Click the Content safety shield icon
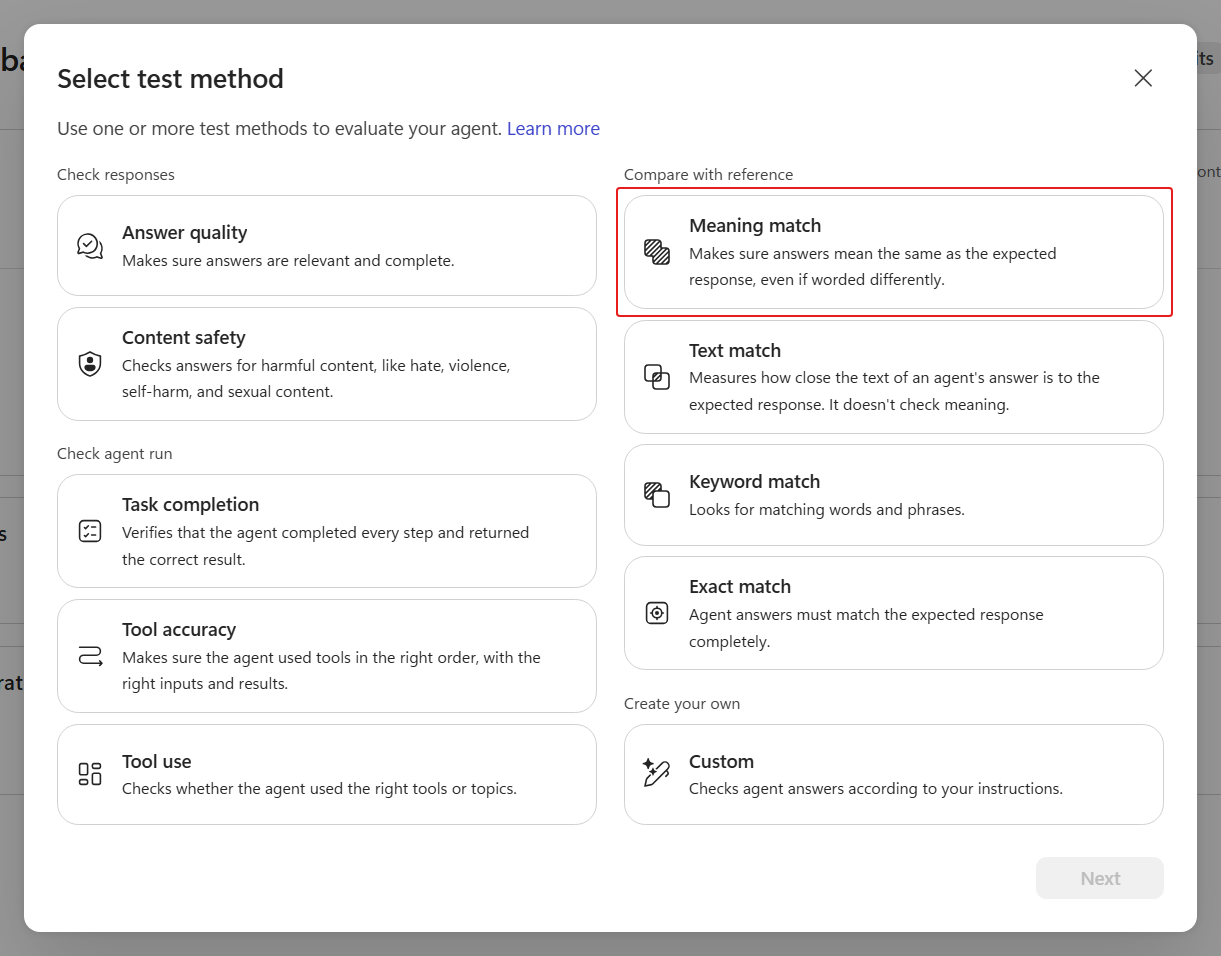Viewport: 1221px width, 956px height. tap(90, 364)
